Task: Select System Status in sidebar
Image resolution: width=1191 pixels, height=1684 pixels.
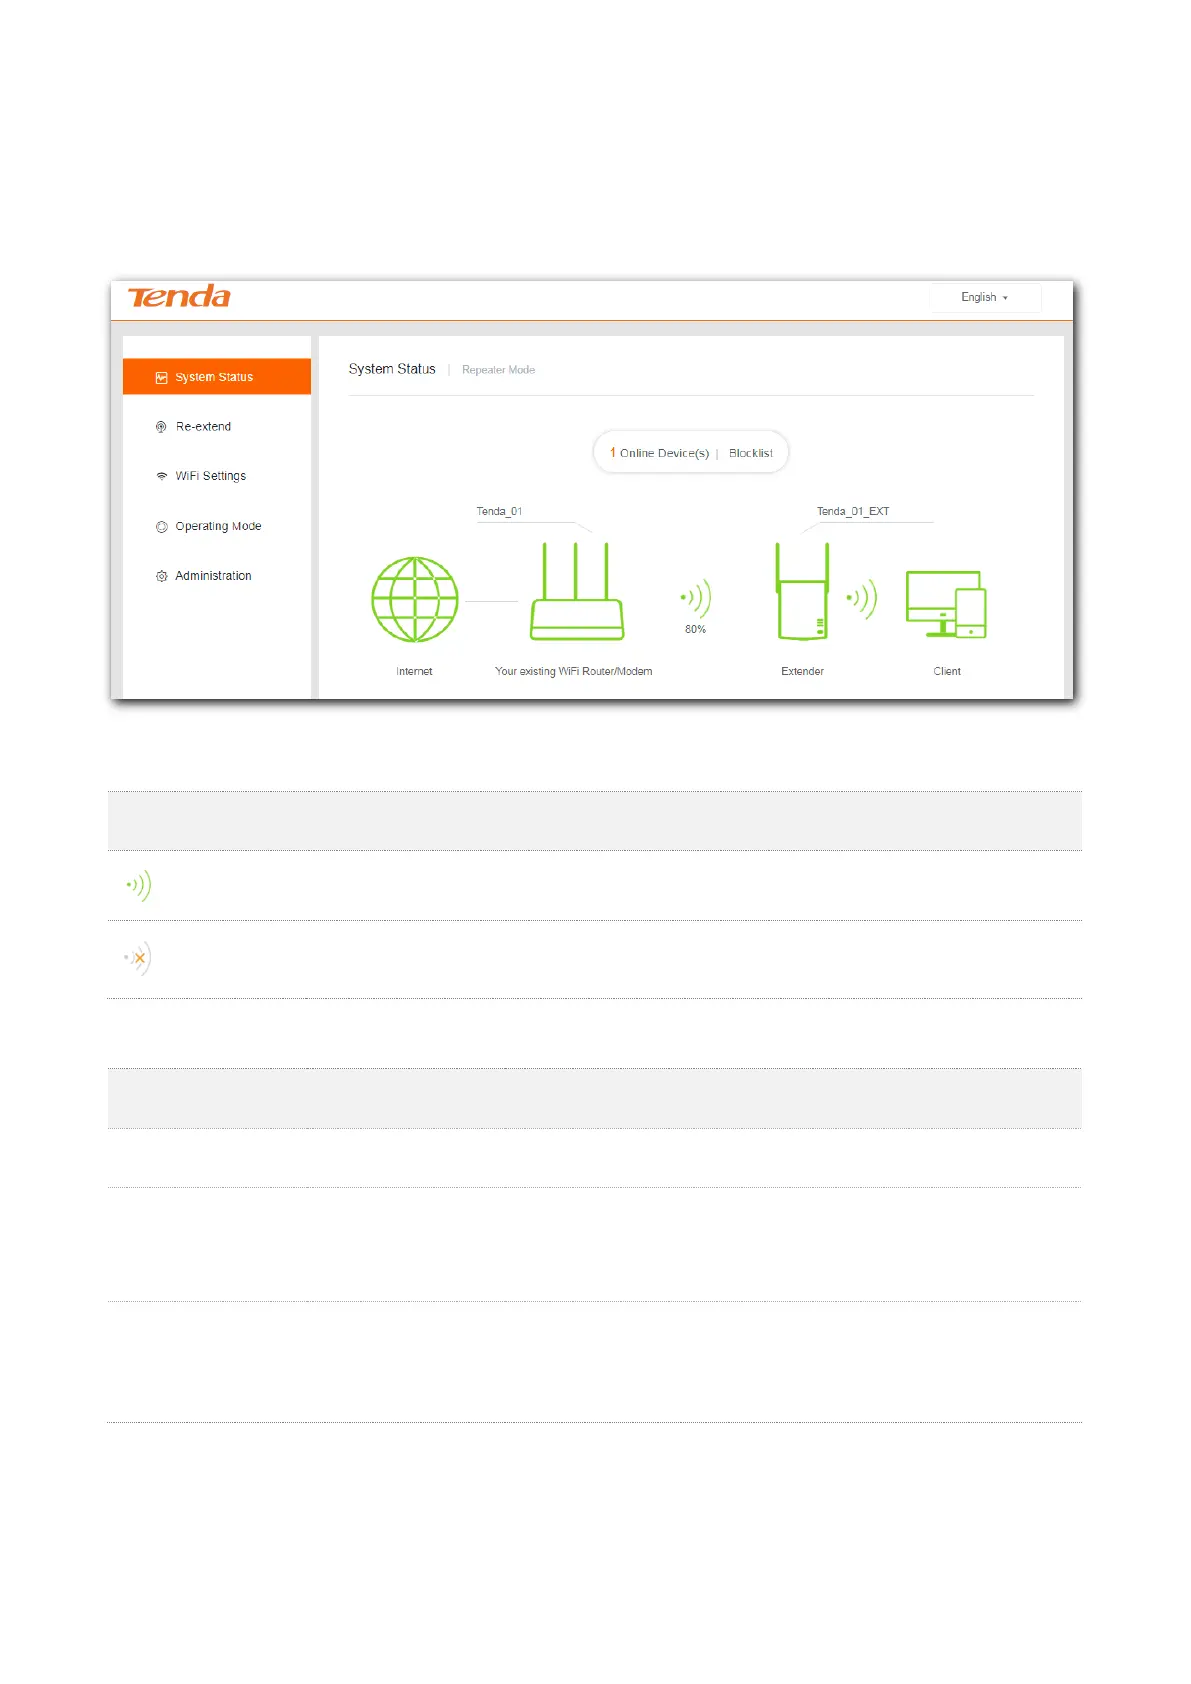Action: point(217,377)
